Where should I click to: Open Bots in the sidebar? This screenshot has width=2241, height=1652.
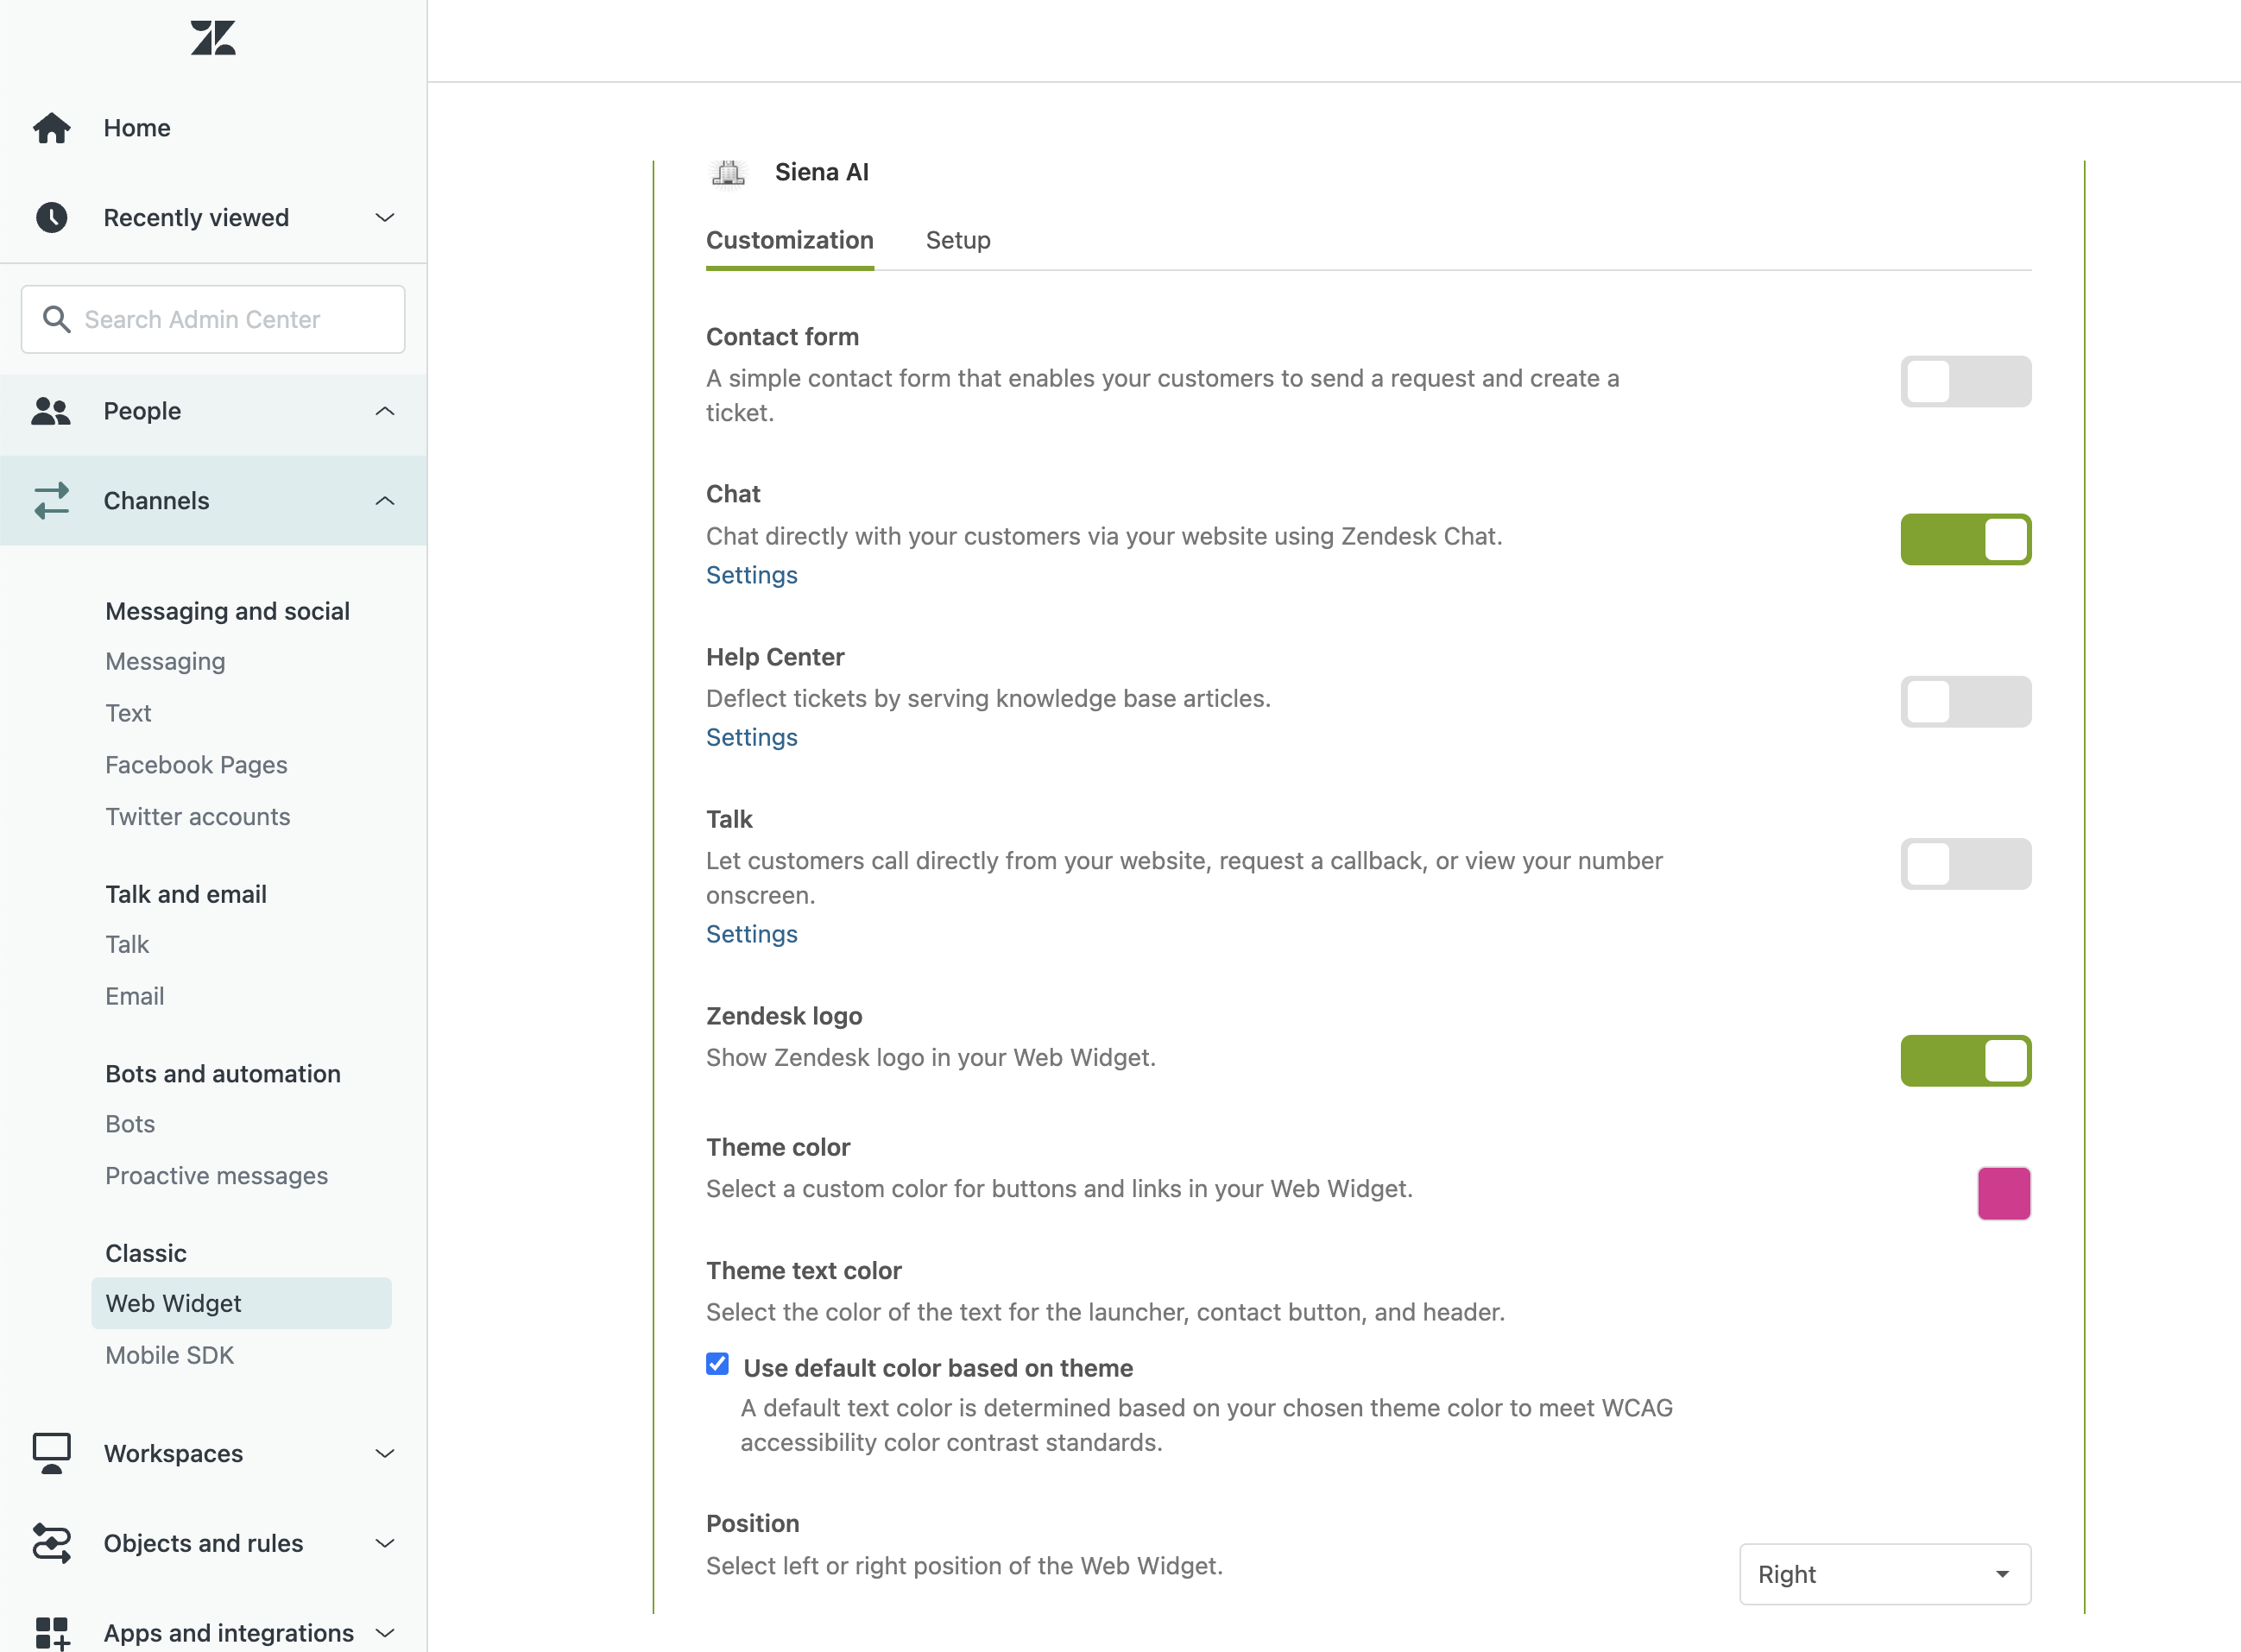(x=130, y=1124)
